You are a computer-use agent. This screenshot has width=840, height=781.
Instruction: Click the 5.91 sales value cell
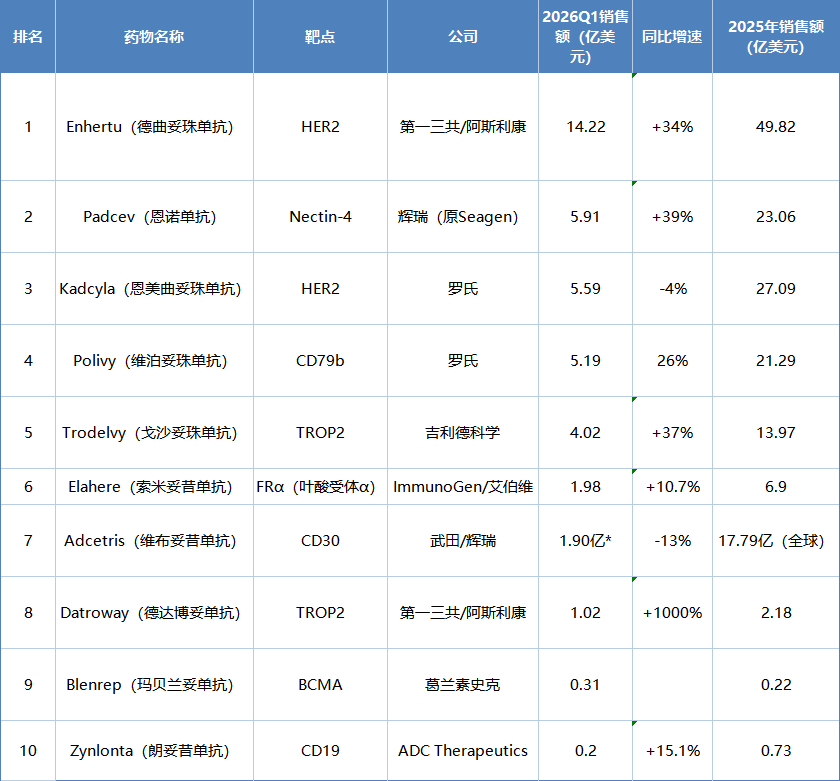pyautogui.click(x=586, y=217)
